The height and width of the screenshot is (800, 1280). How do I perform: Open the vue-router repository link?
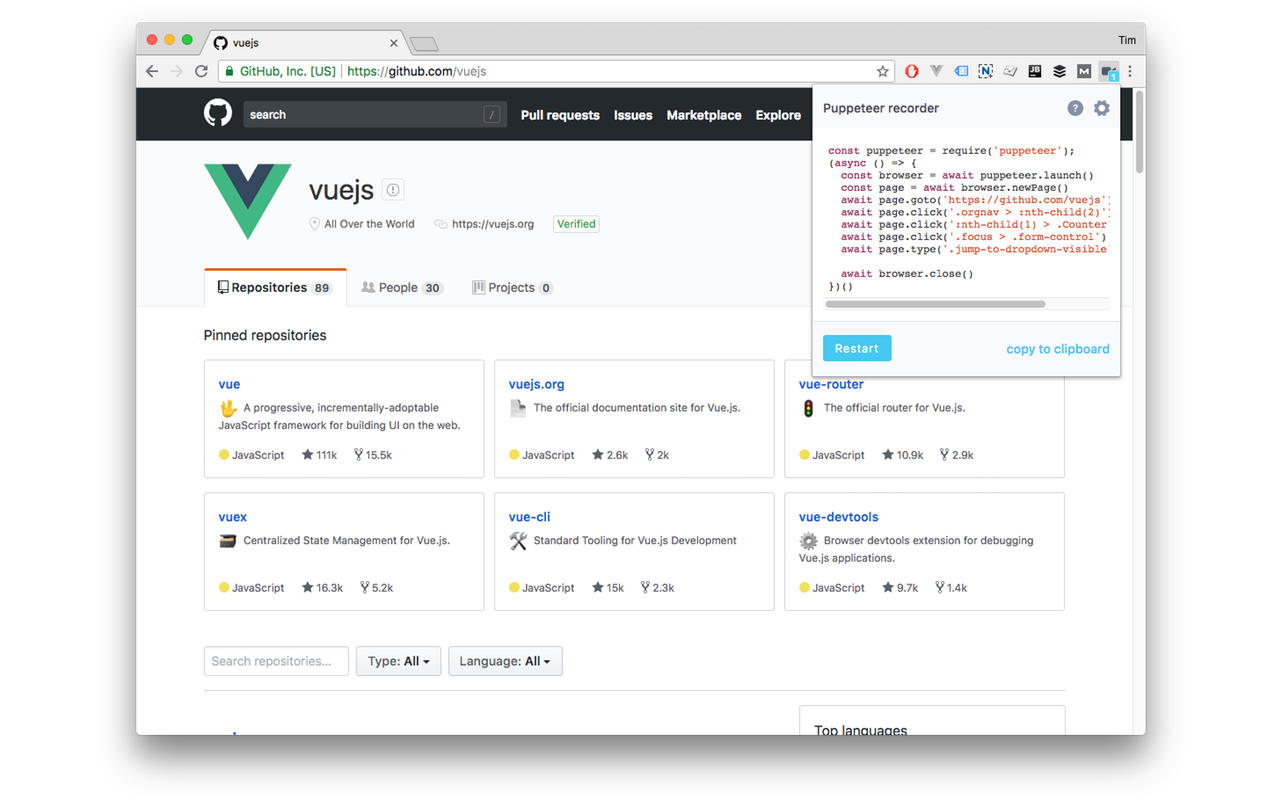pos(831,384)
